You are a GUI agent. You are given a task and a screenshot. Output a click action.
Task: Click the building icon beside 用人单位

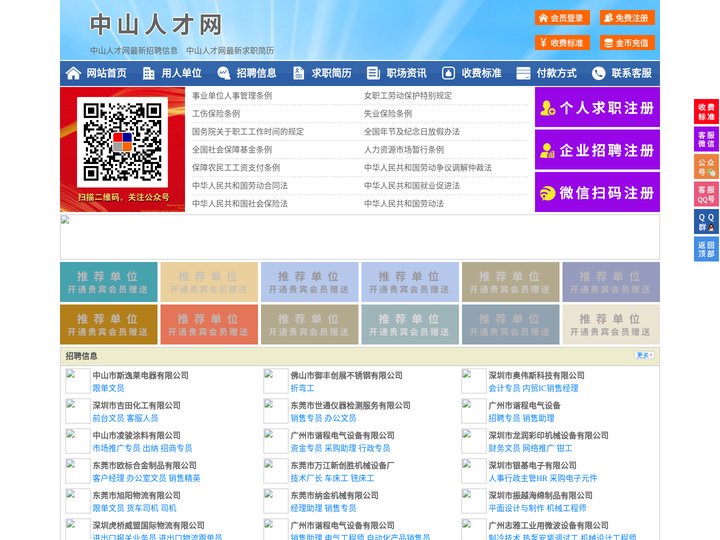pos(148,73)
